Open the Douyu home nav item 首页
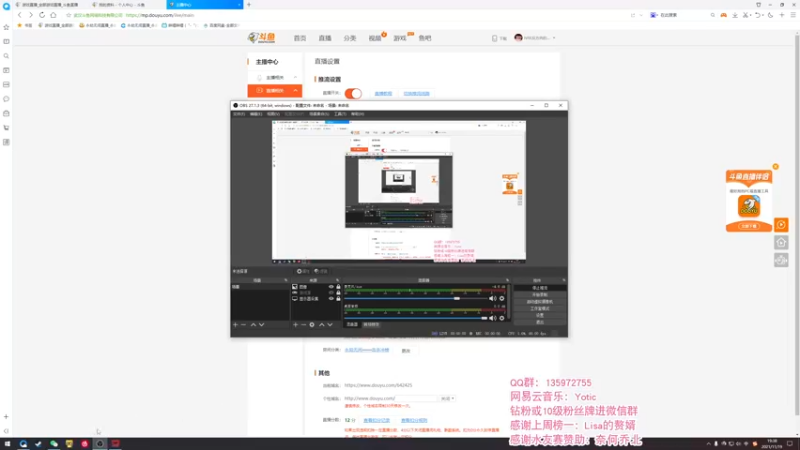Image resolution: width=800 pixels, height=450 pixels. [300, 38]
